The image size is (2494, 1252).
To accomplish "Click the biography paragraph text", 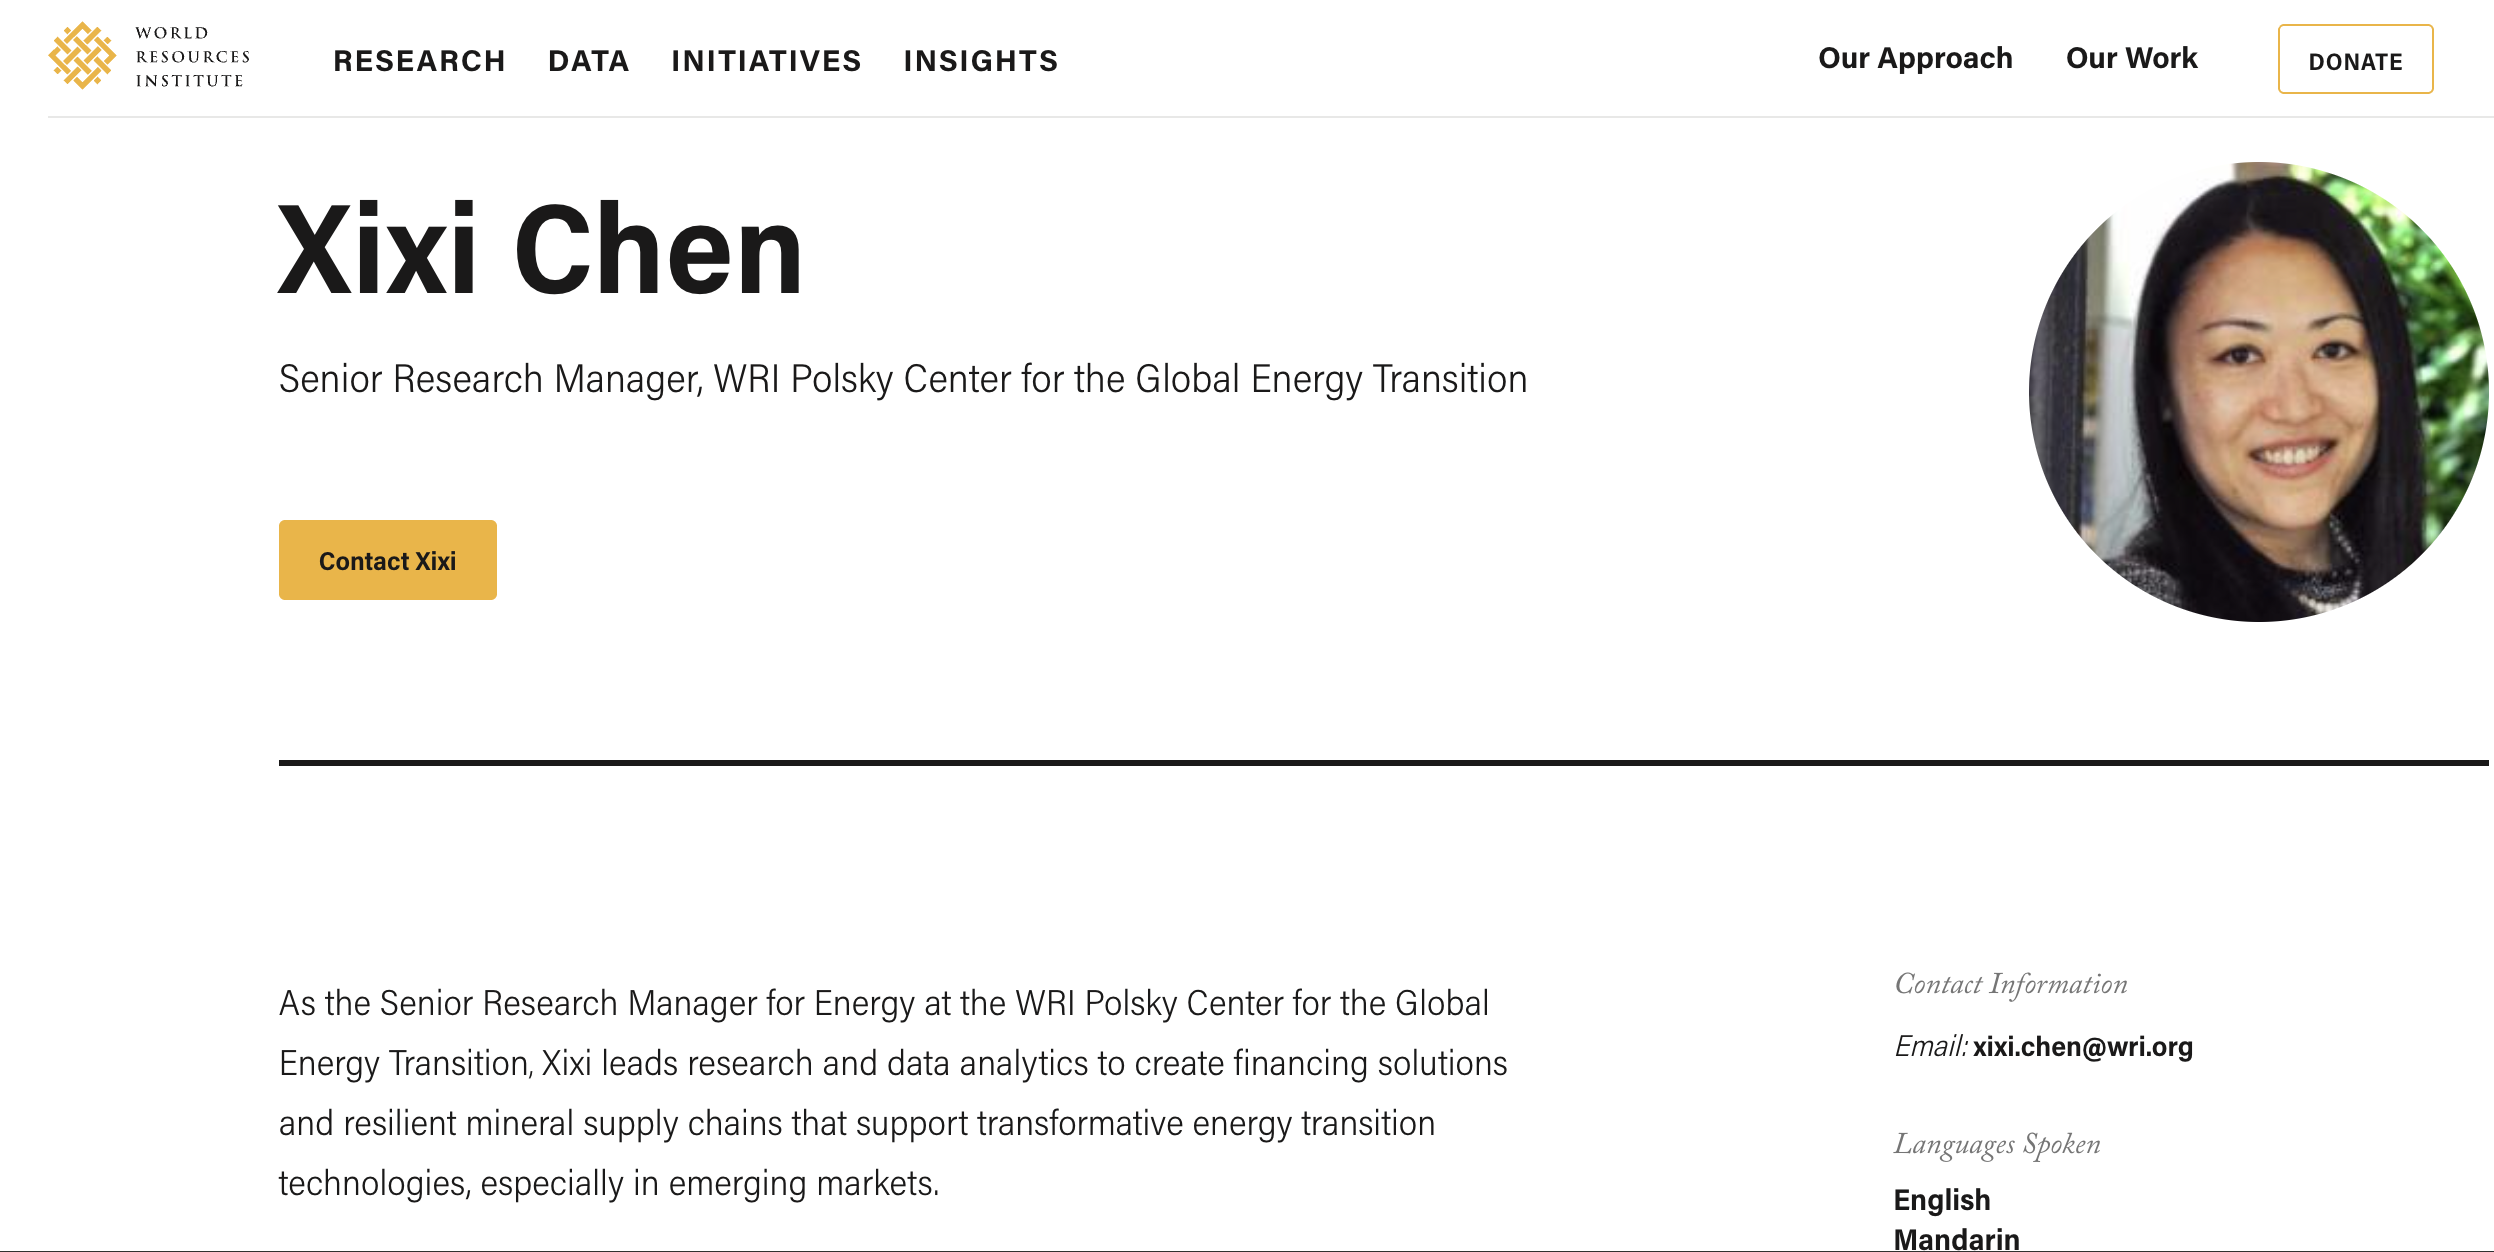I will (x=892, y=1093).
